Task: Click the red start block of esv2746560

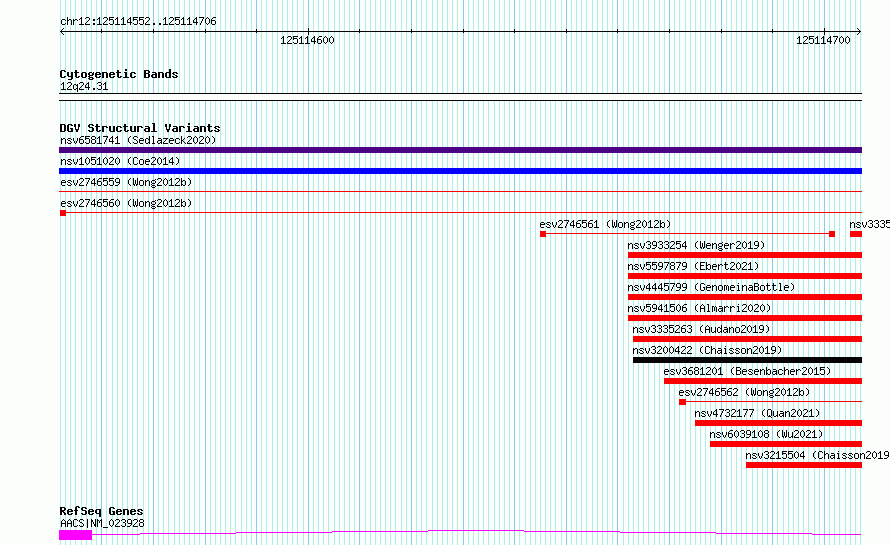Action: point(63,213)
